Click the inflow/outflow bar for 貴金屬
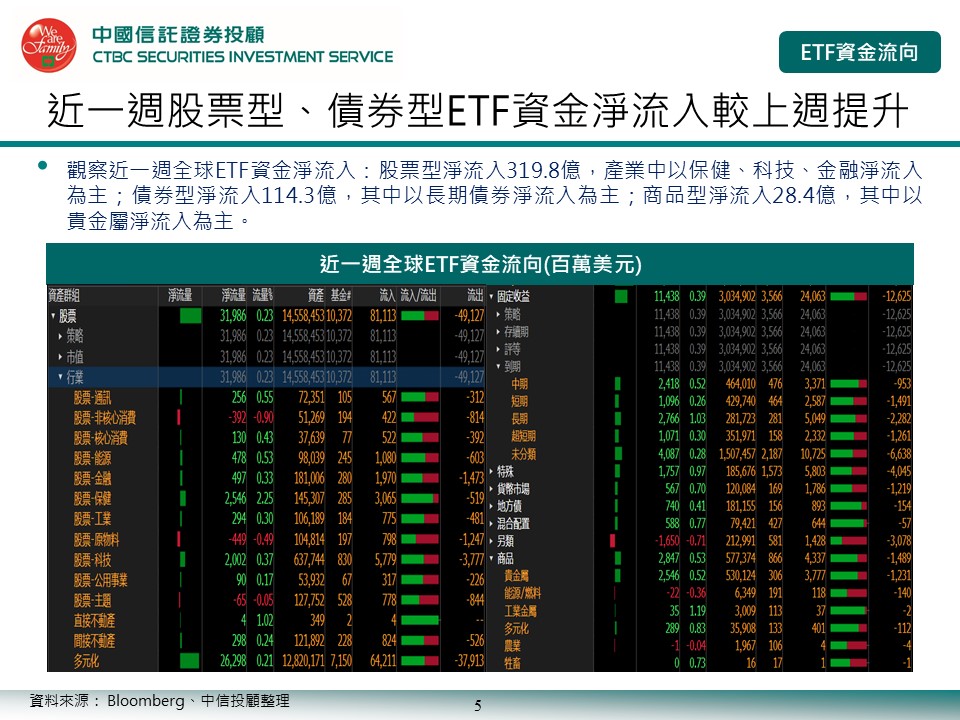 point(849,576)
